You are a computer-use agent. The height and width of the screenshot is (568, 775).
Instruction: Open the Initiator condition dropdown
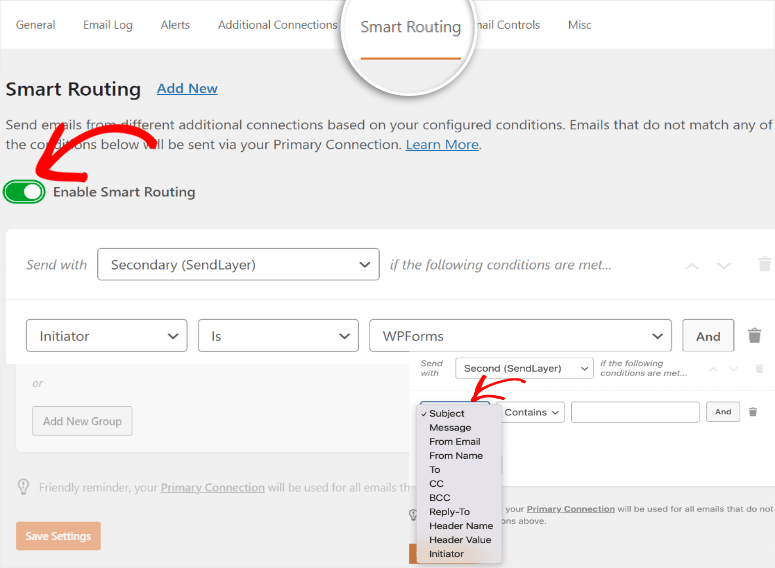(x=107, y=336)
